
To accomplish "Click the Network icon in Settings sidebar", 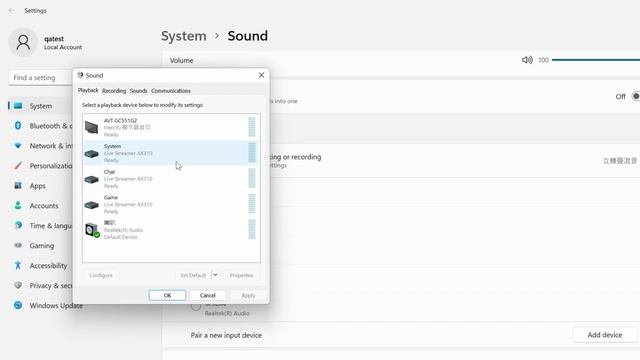I will (x=18, y=146).
